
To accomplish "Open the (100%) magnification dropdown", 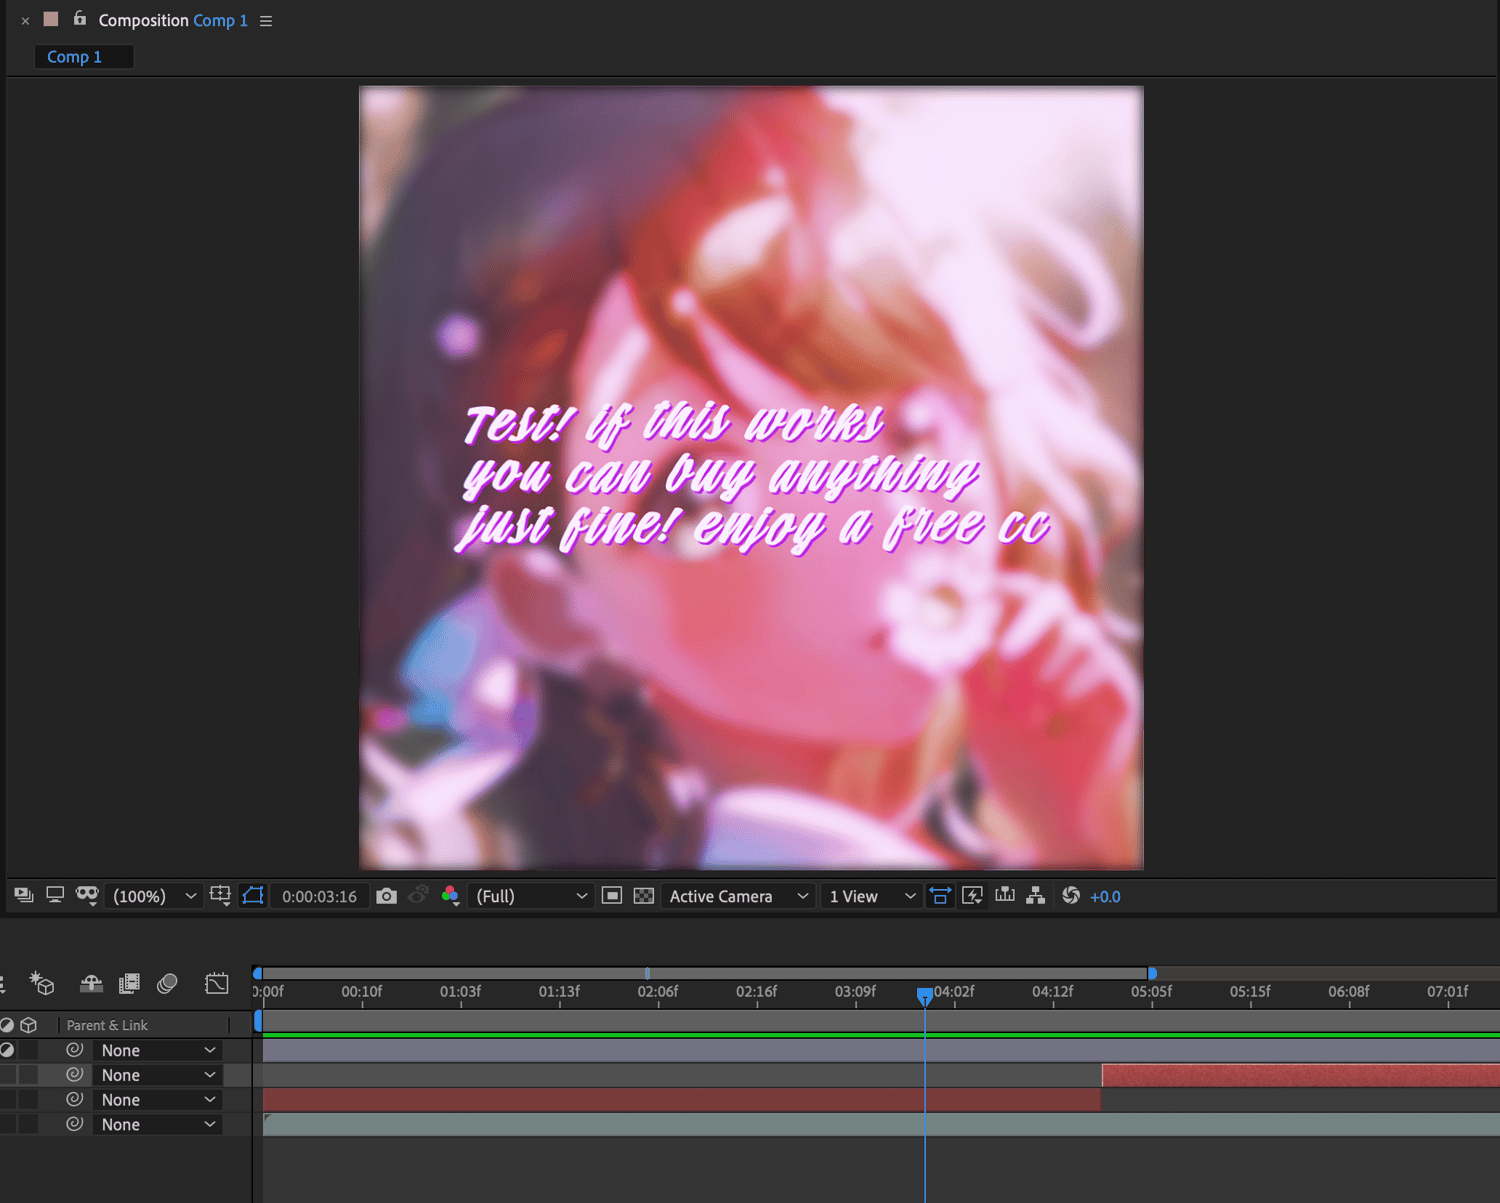I will click(153, 897).
